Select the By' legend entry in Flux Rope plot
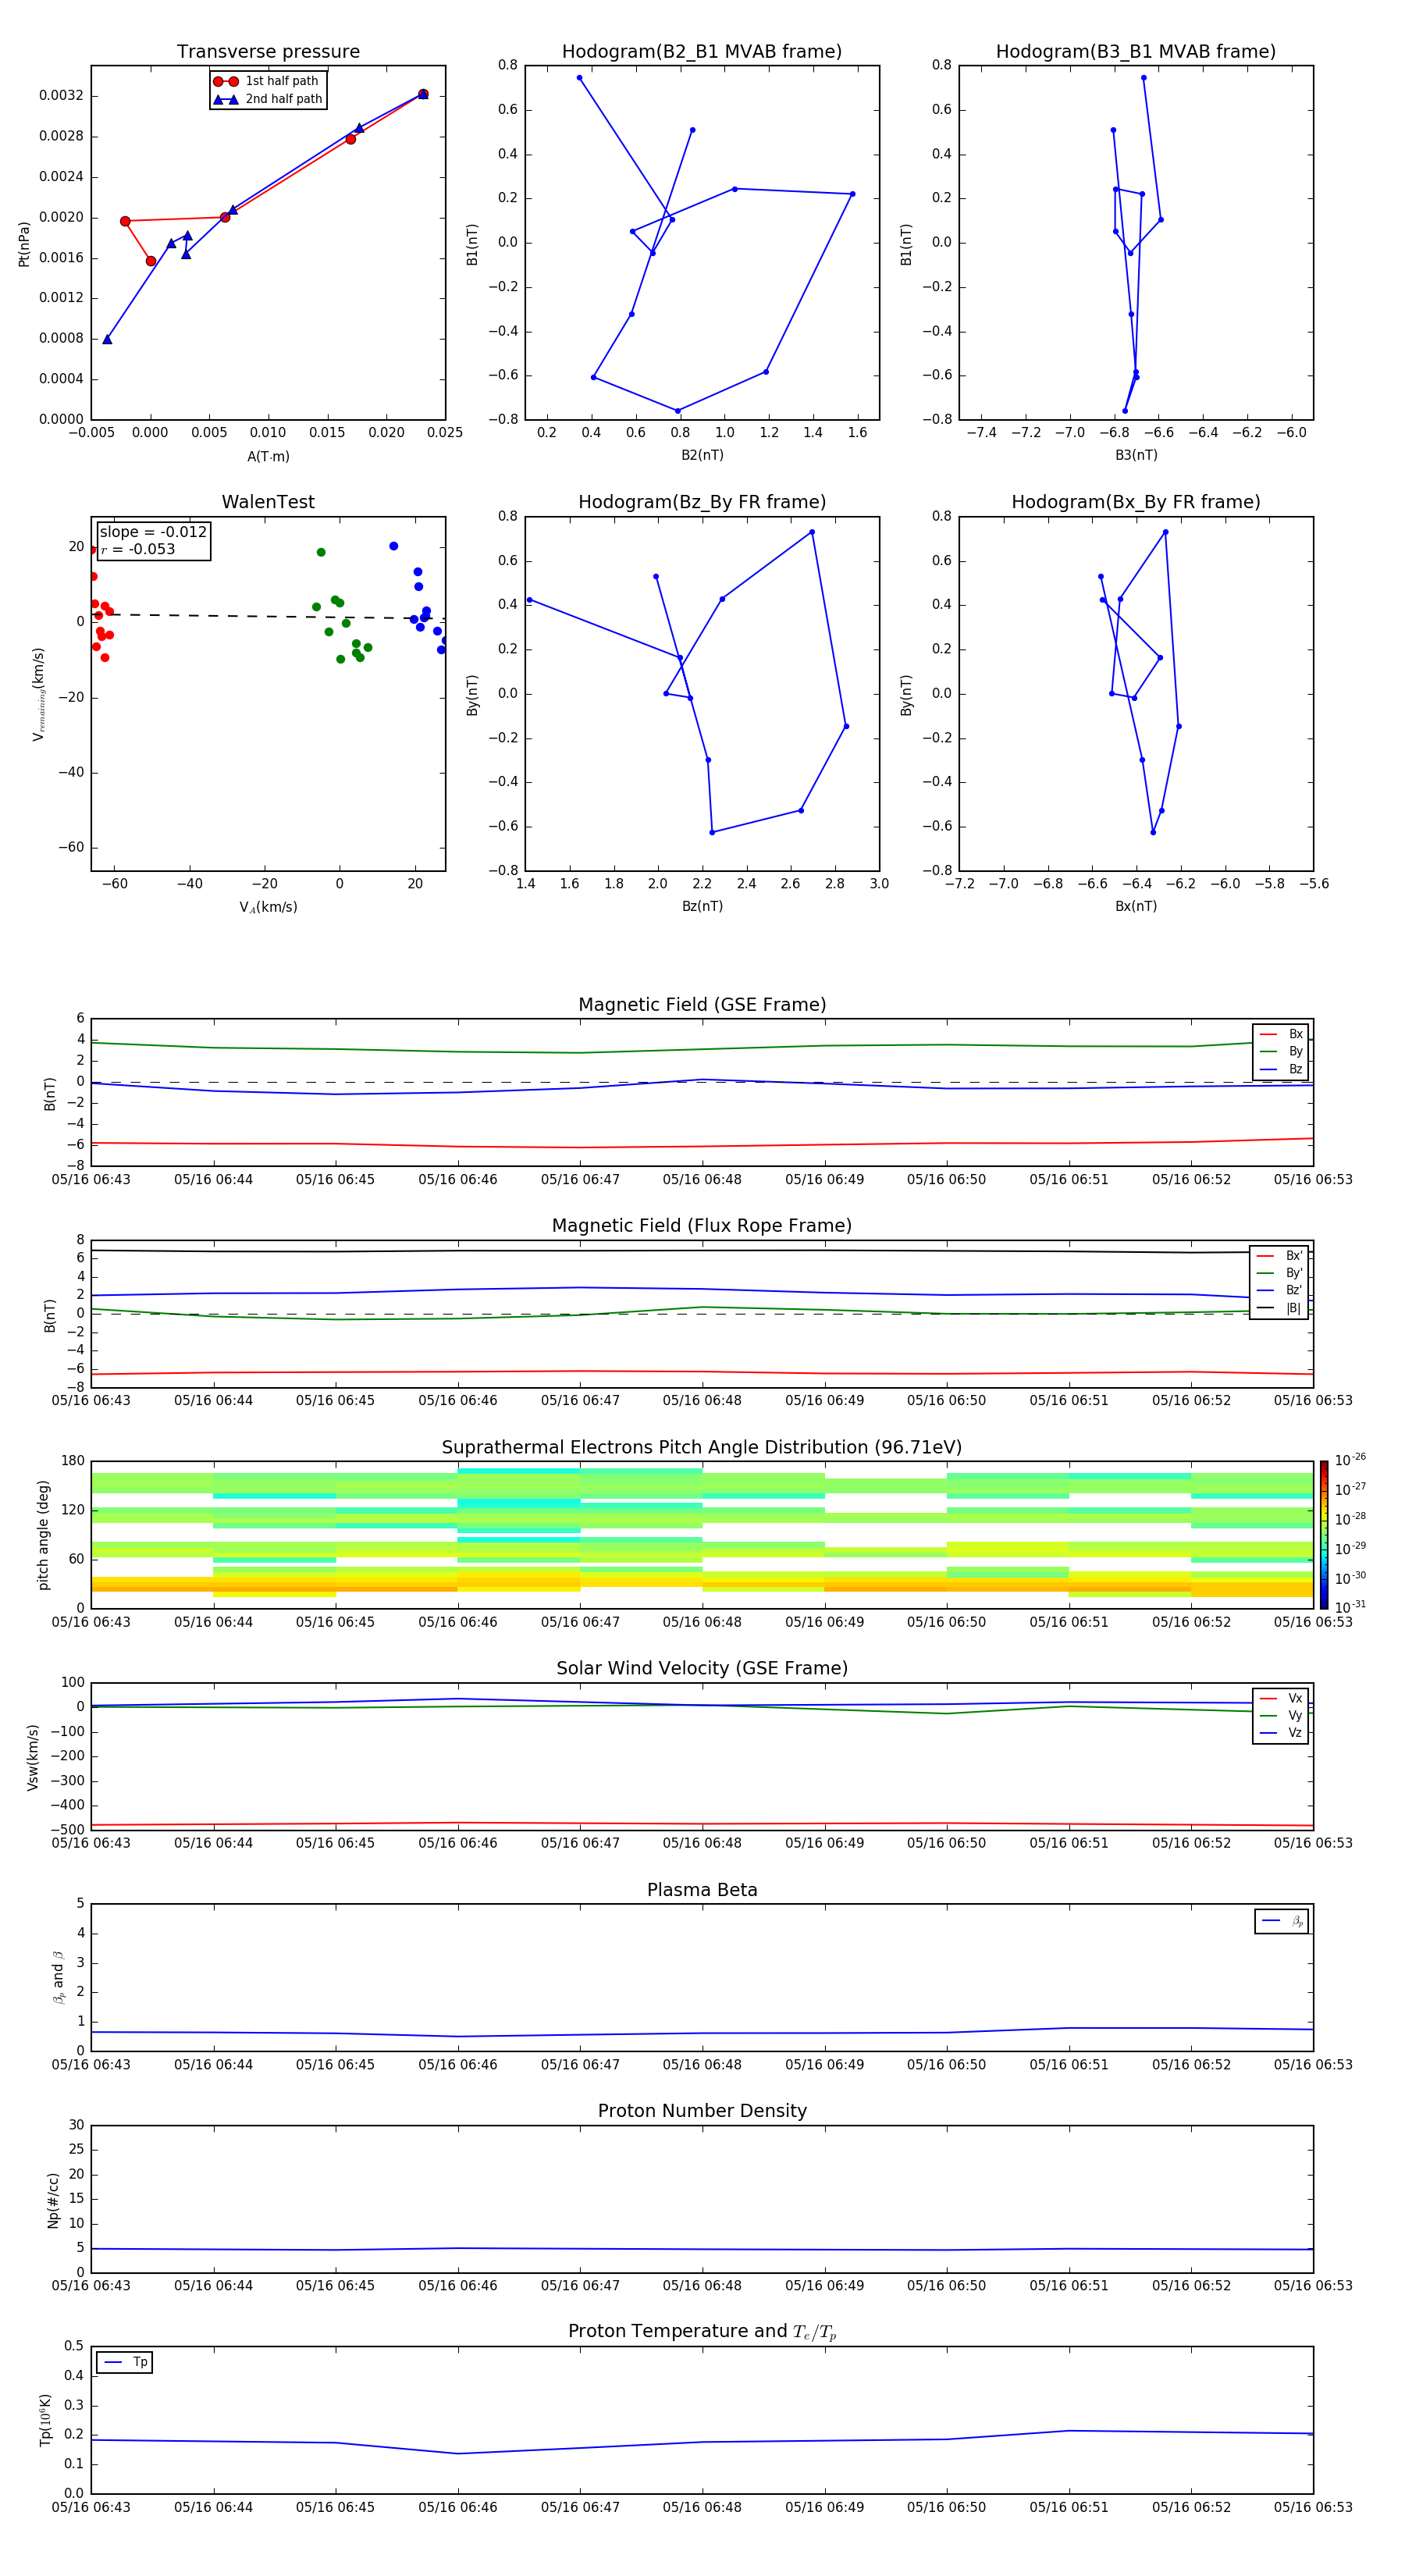This screenshot has width=1405, height=2576. pyautogui.click(x=1279, y=1273)
